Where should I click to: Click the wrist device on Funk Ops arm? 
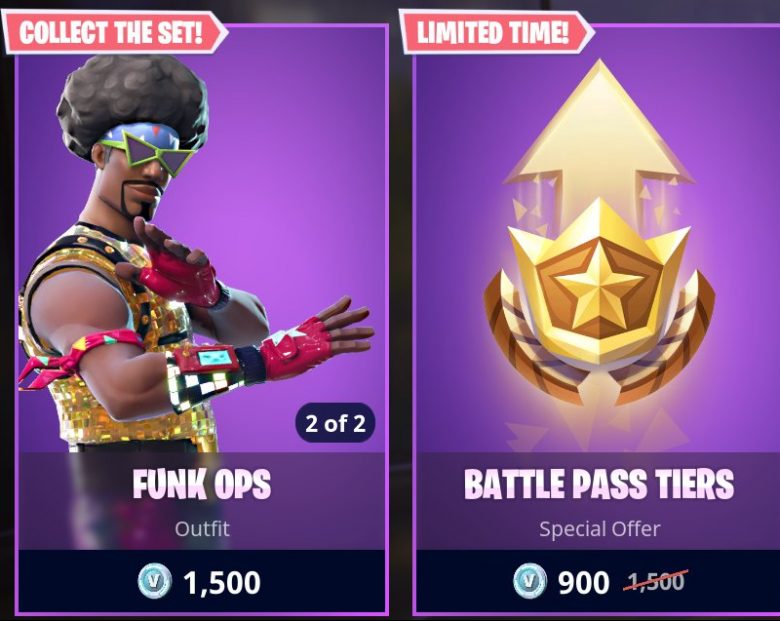pyautogui.click(x=207, y=359)
